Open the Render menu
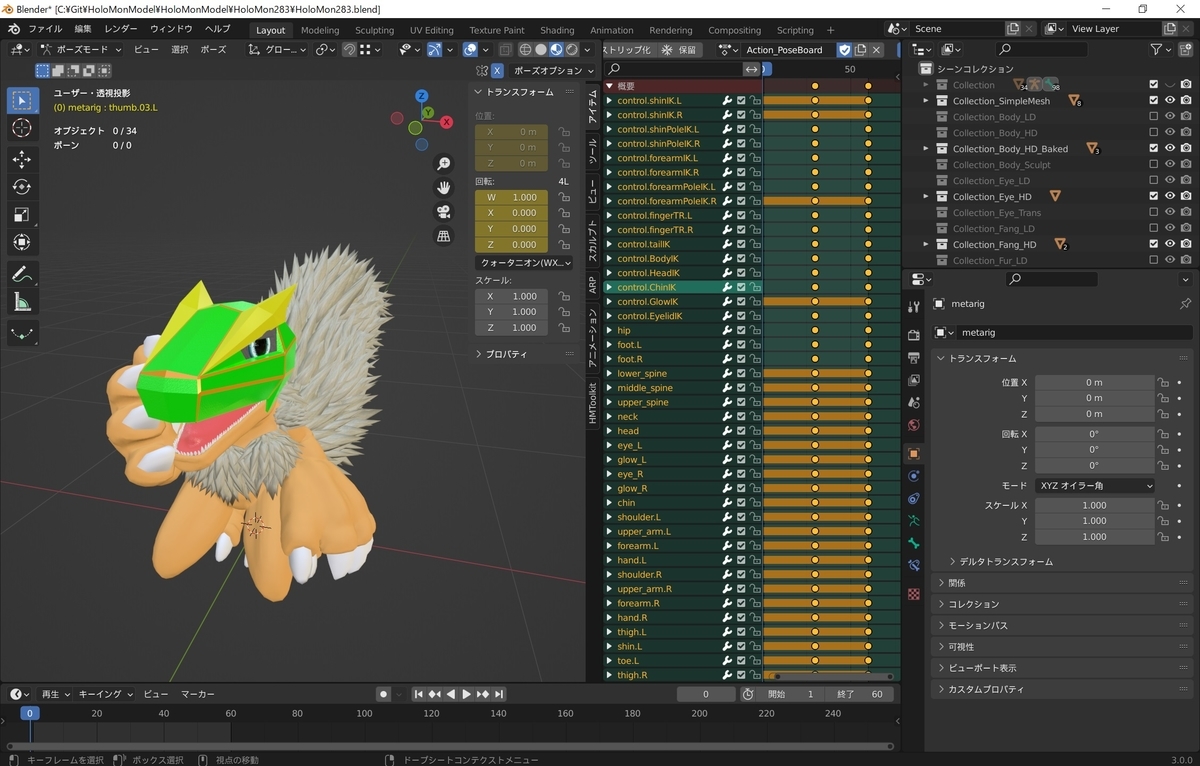1200x766 pixels. pos(121,29)
